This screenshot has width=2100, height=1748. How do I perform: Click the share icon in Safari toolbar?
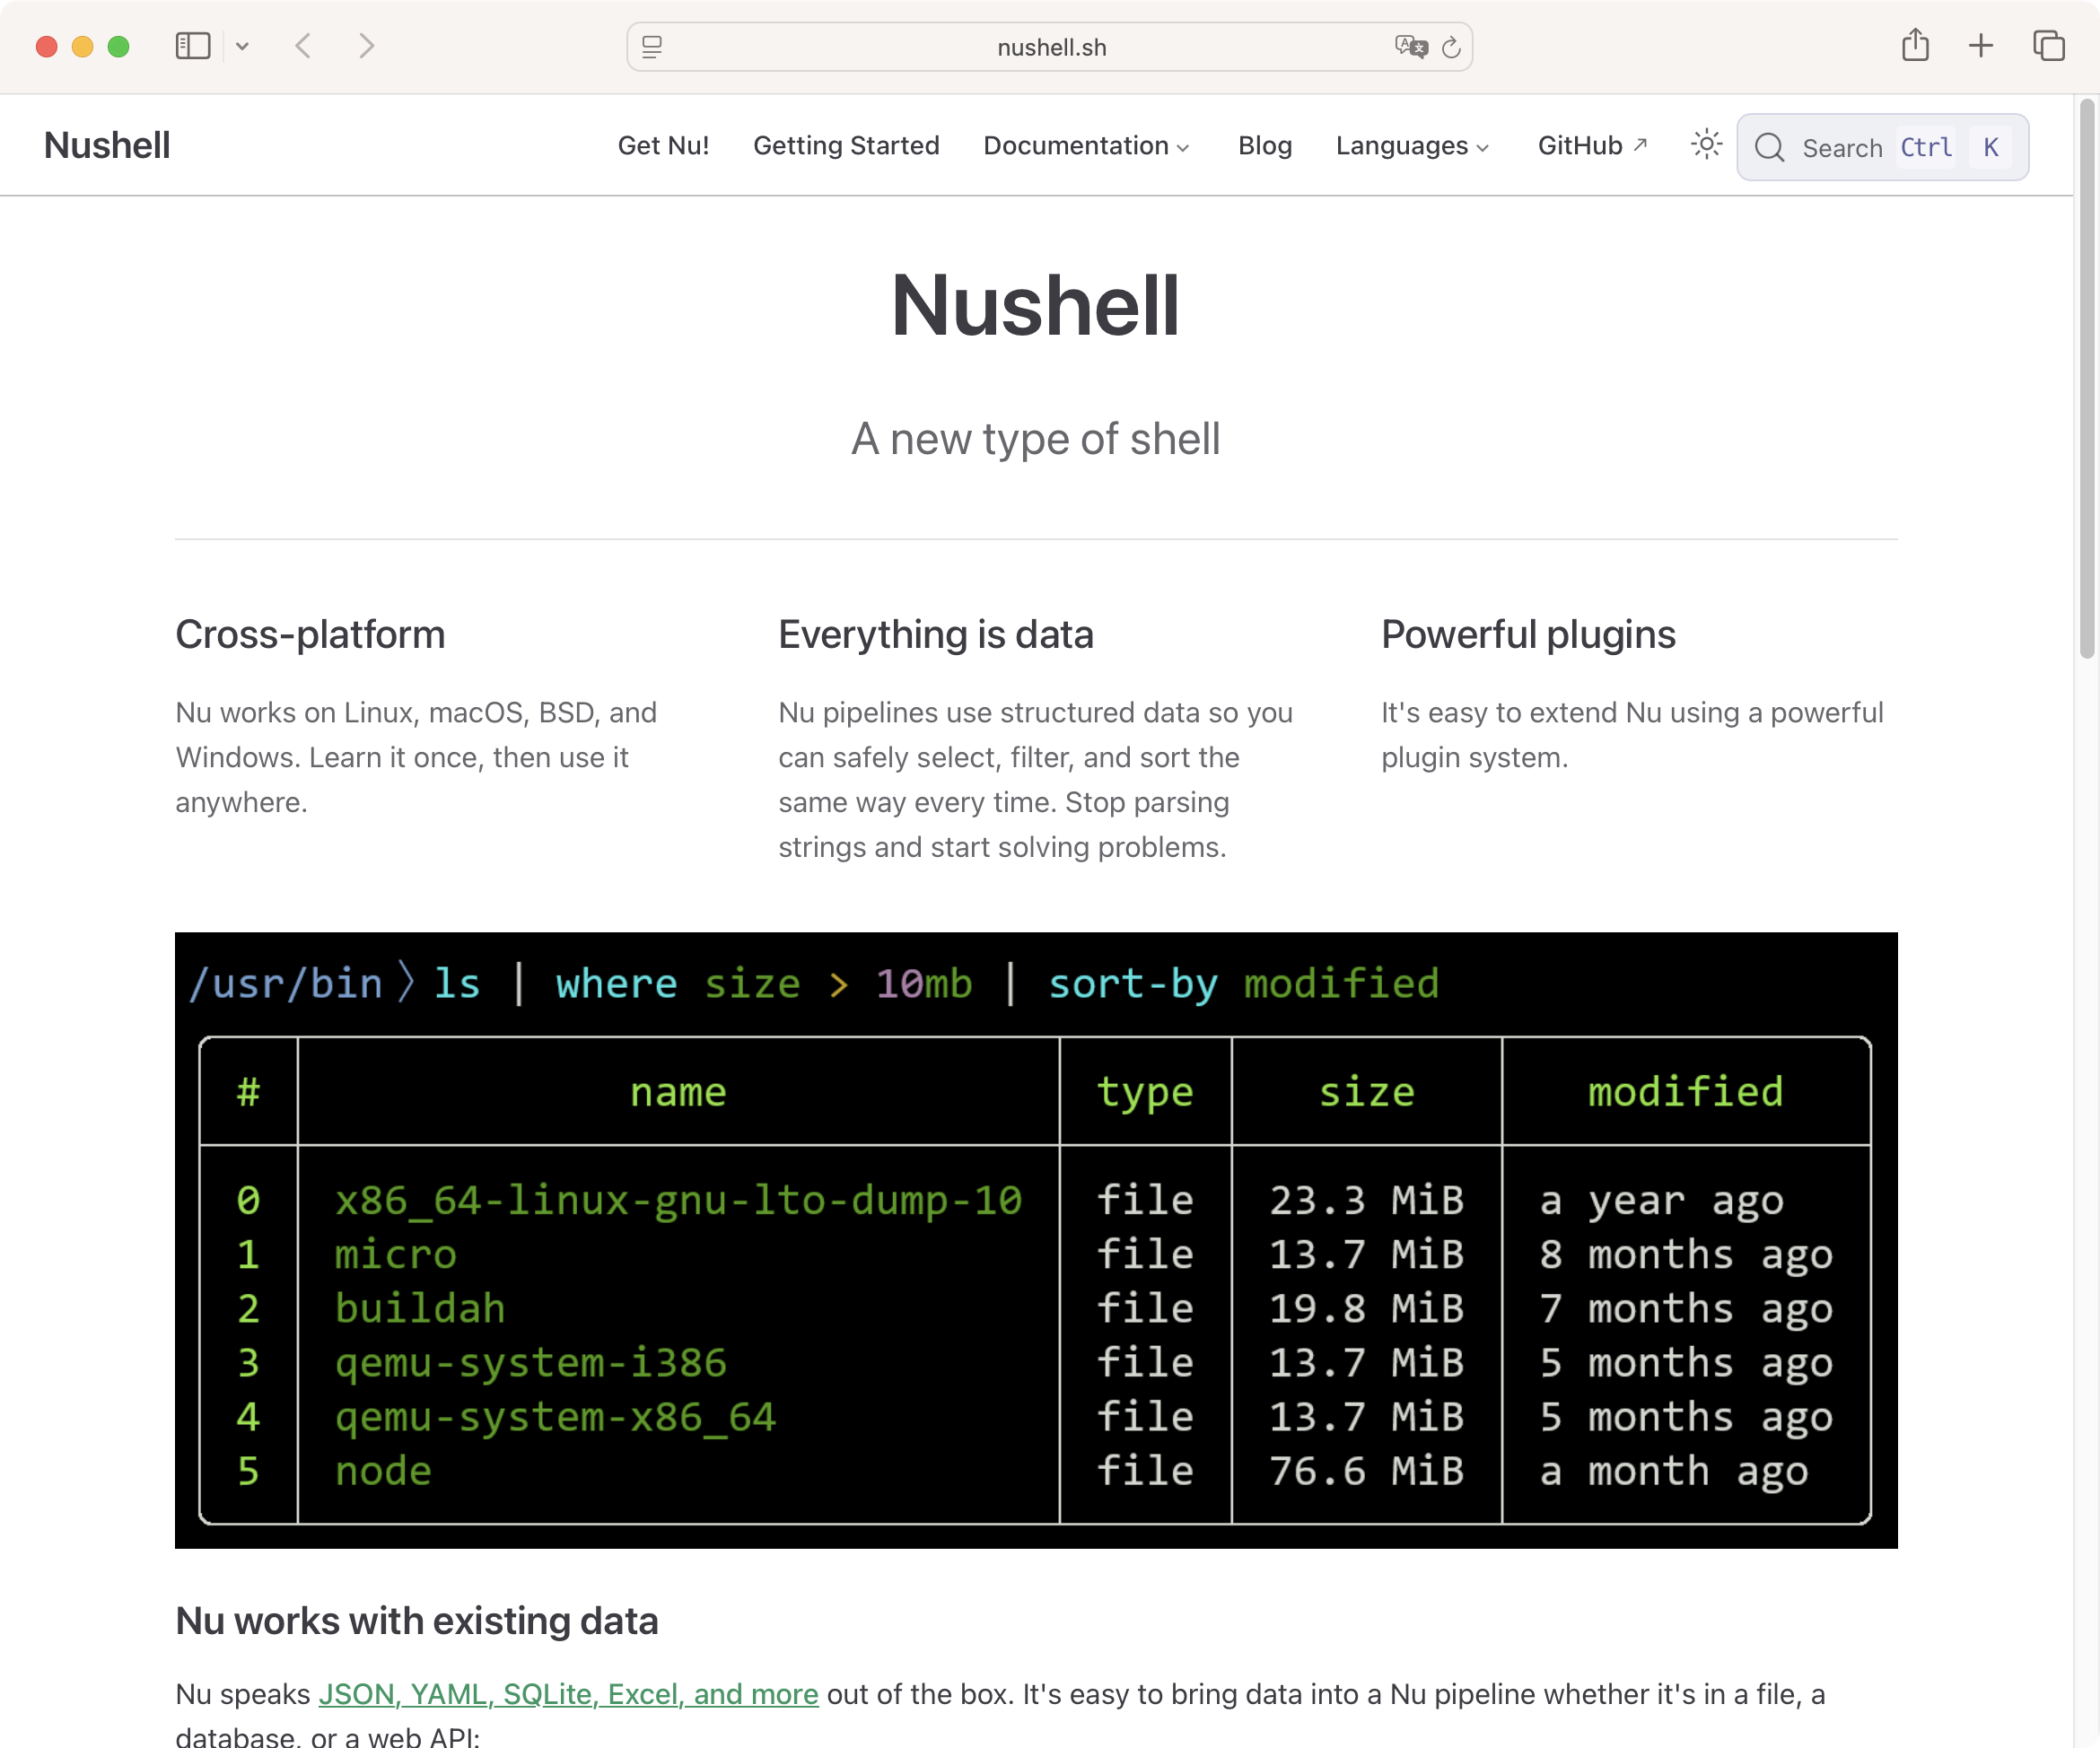click(1914, 45)
